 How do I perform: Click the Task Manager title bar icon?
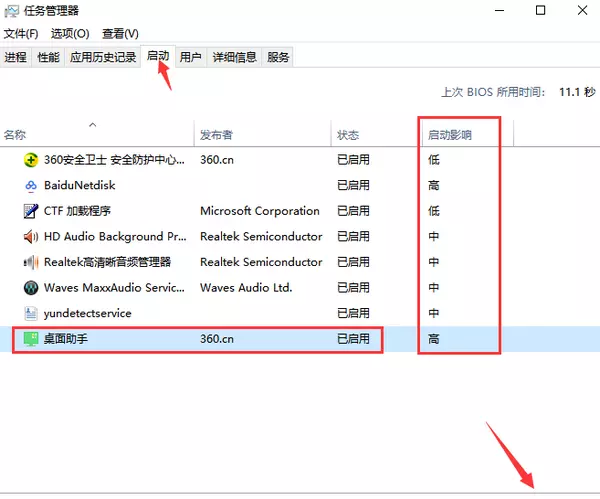pos(11,11)
